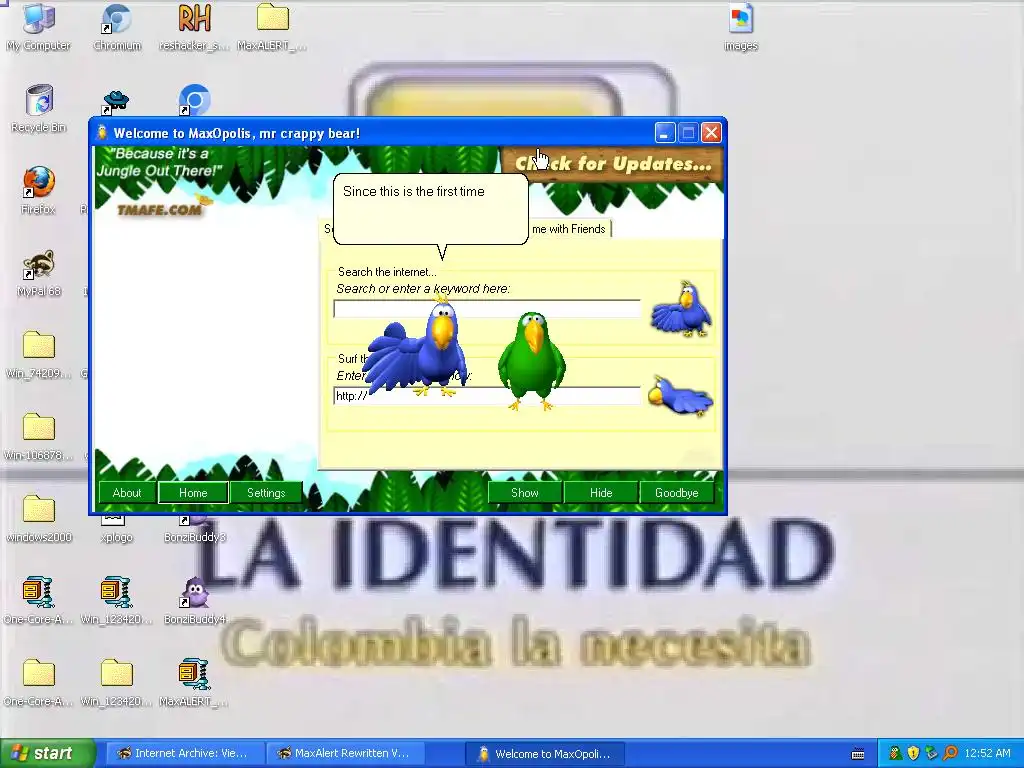The image size is (1024, 768).
Task: Click the 12:52 AM clock
Action: pyautogui.click(x=987, y=754)
